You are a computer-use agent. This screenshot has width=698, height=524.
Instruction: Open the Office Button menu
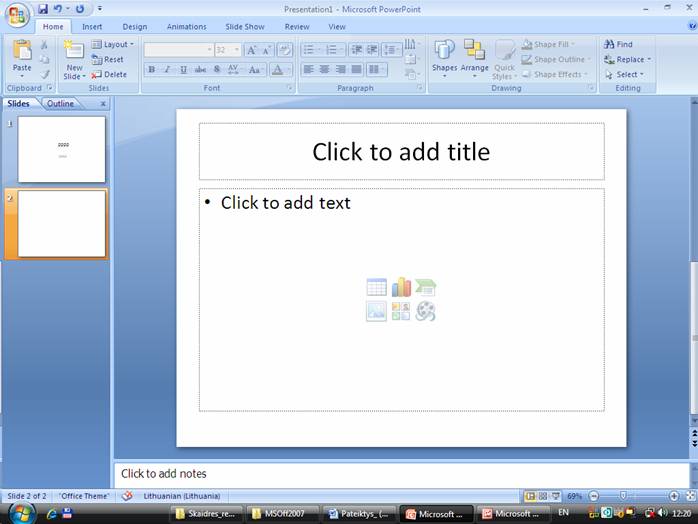(x=17, y=15)
